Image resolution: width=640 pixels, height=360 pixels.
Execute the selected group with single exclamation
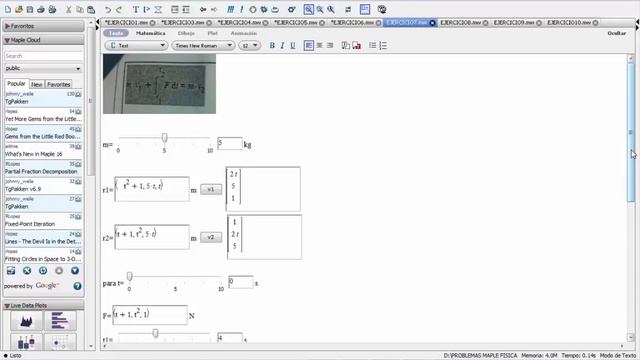coord(241,9)
